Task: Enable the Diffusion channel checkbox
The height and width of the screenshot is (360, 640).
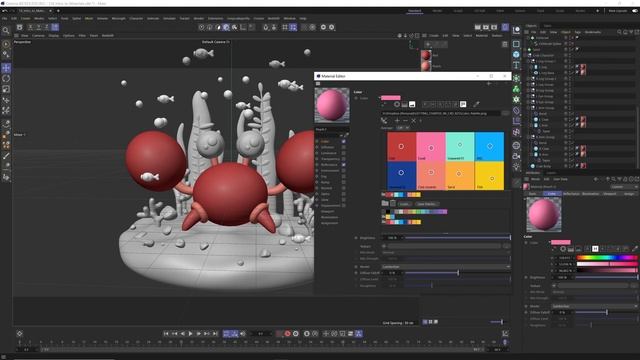Action: [x=344, y=147]
